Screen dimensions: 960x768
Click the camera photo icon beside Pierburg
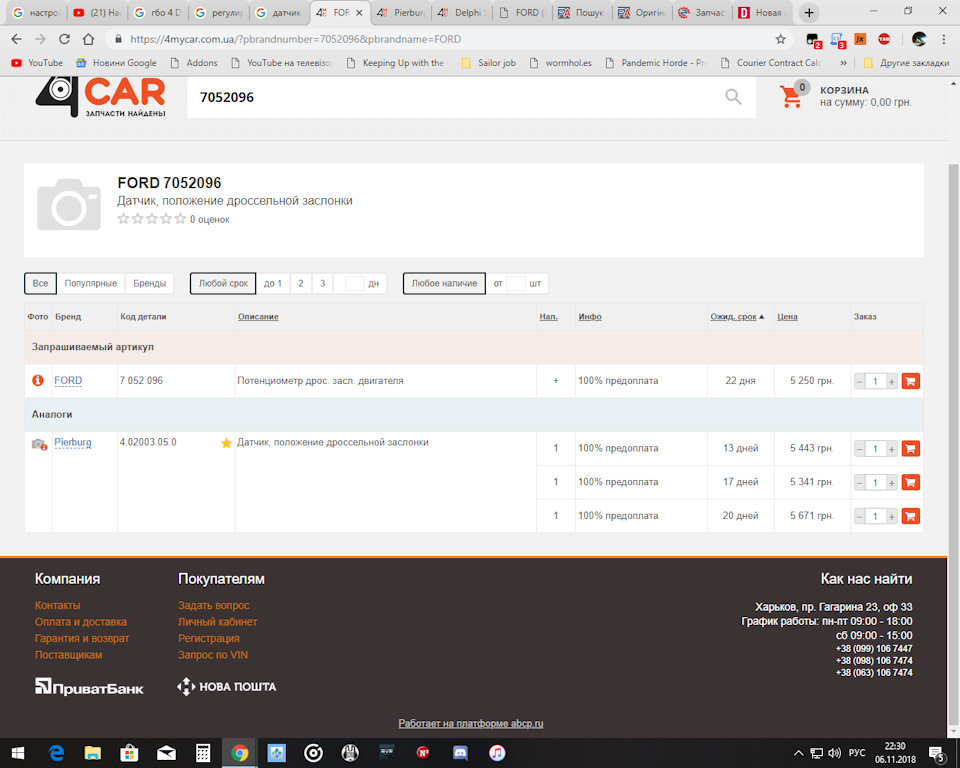point(39,443)
